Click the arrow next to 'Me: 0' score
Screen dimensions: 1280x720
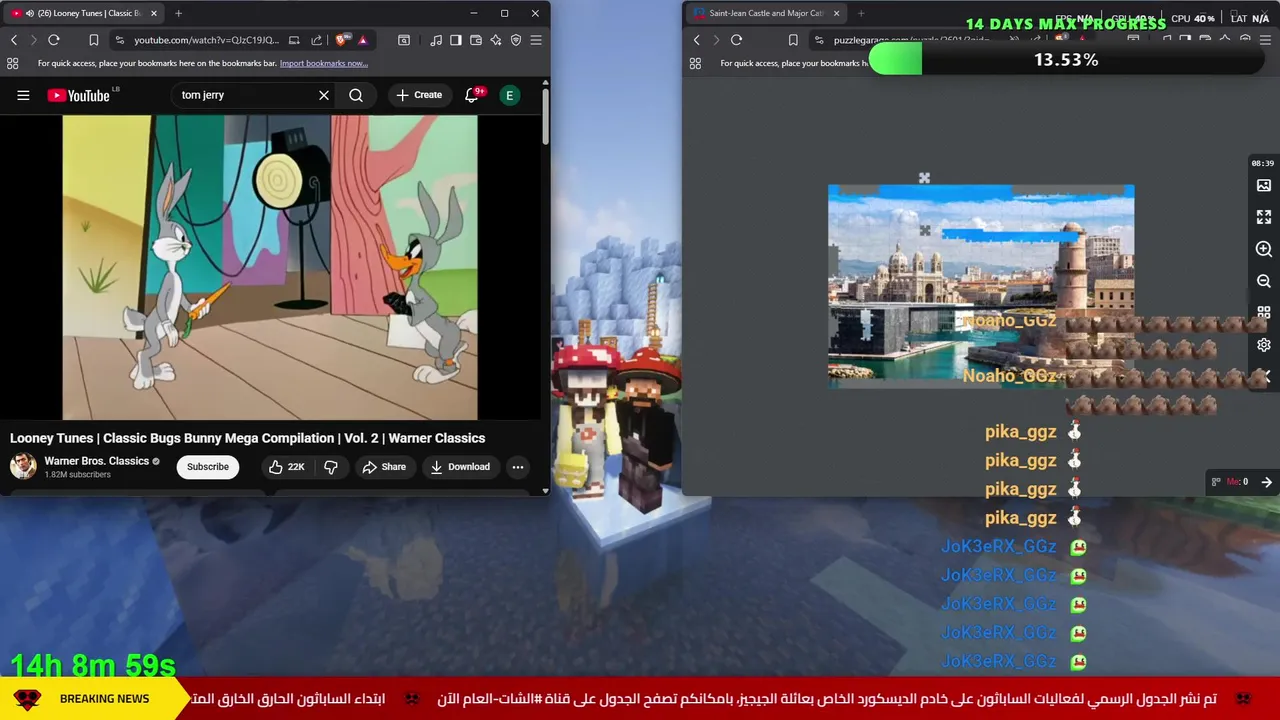click(1266, 482)
